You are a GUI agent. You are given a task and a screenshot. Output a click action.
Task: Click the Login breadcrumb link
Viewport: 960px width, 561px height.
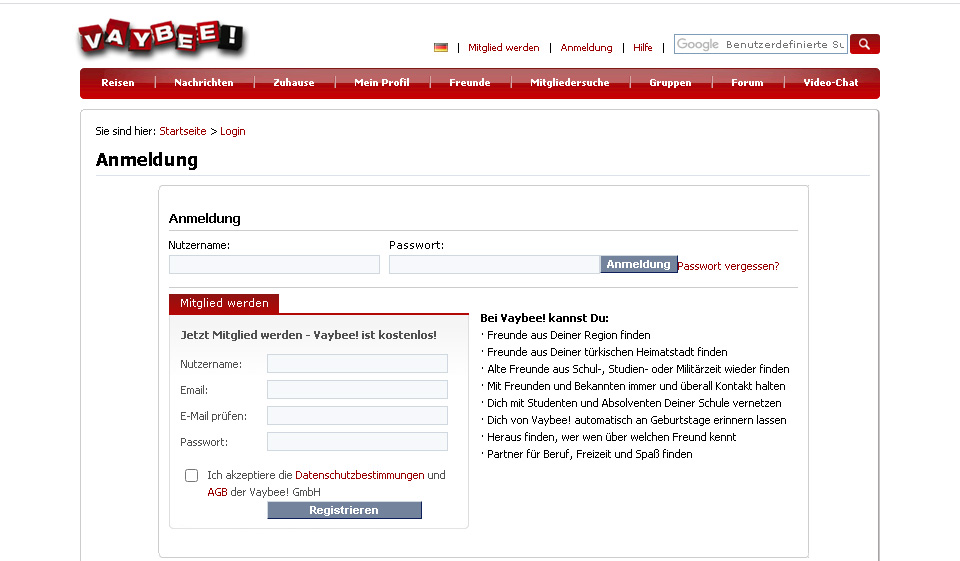click(x=233, y=131)
